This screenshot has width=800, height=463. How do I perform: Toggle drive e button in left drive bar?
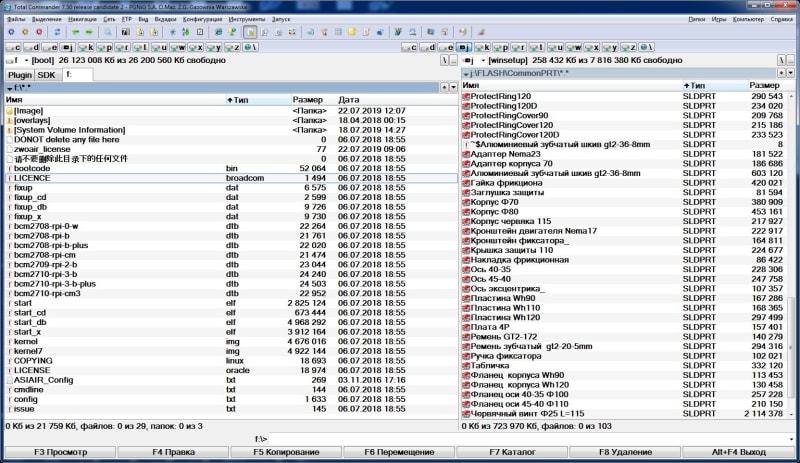click(x=49, y=47)
